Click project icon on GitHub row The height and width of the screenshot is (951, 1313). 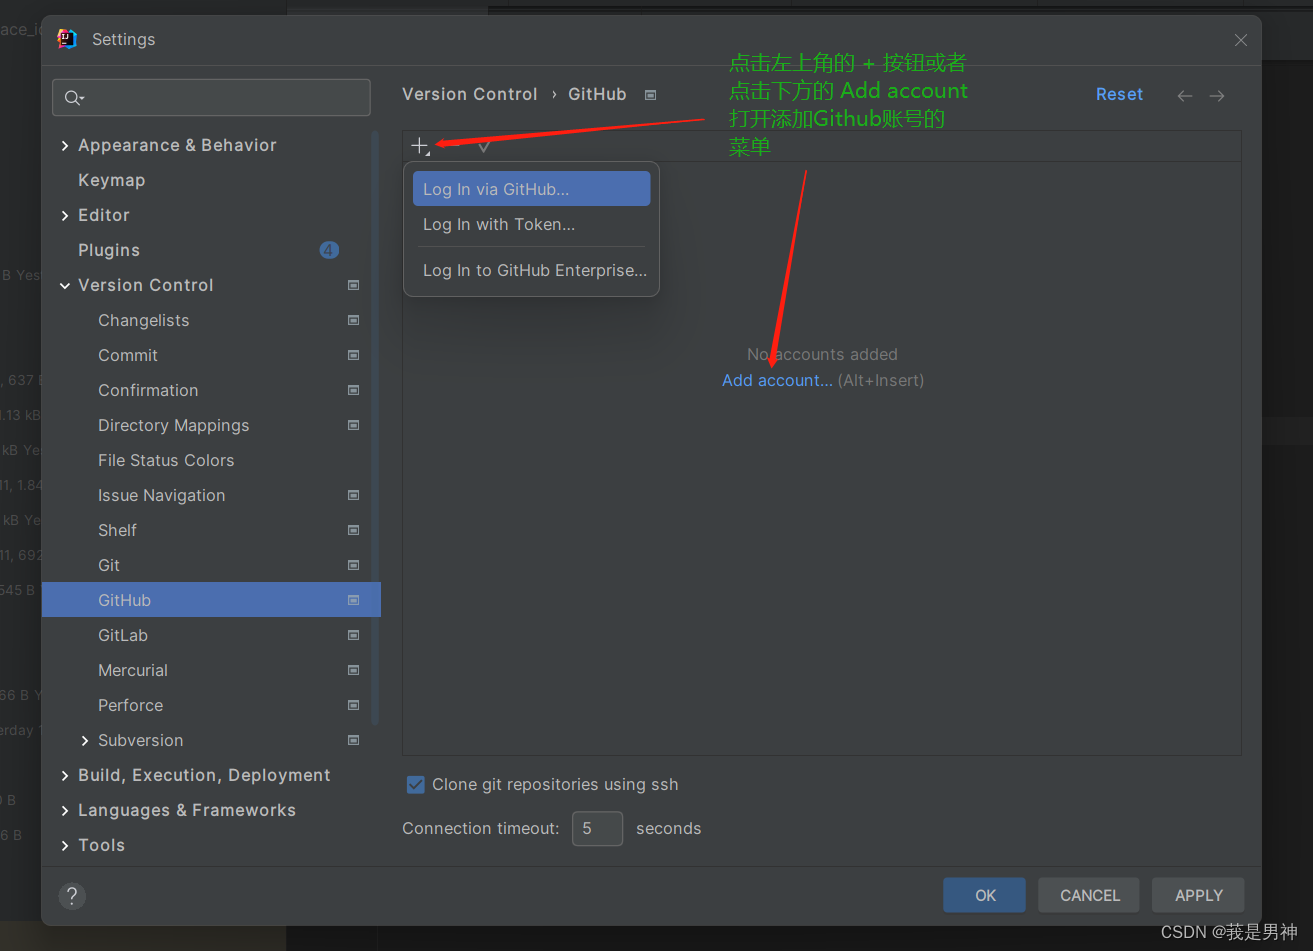pyautogui.click(x=353, y=600)
